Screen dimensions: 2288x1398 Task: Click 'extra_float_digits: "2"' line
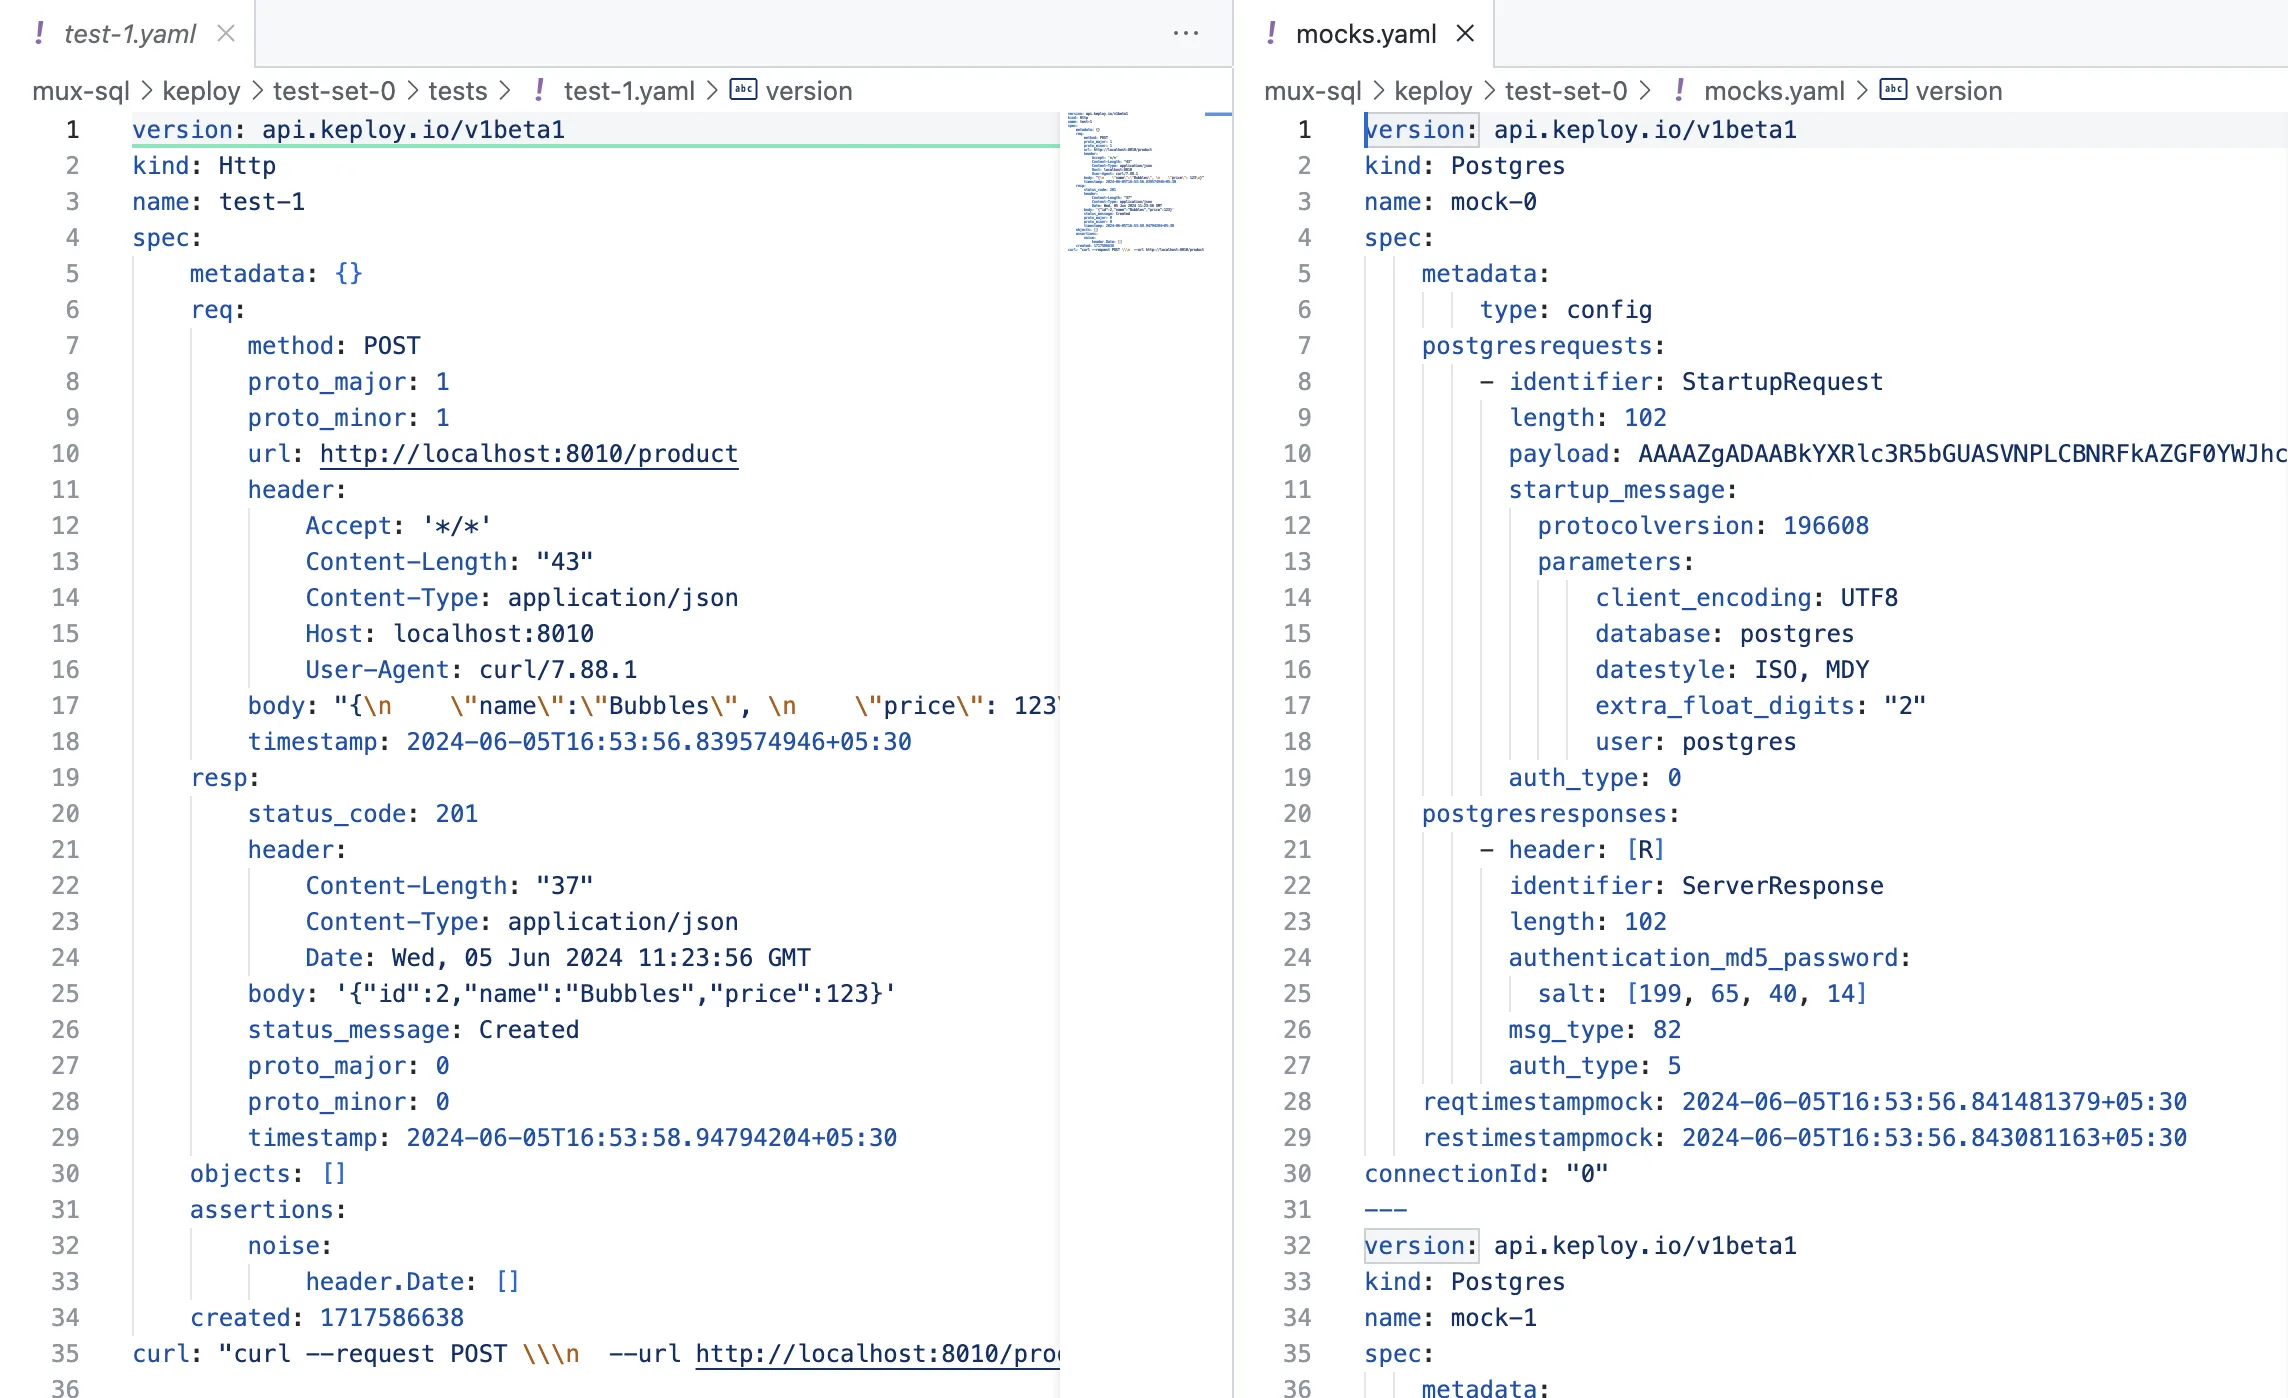1761,706
